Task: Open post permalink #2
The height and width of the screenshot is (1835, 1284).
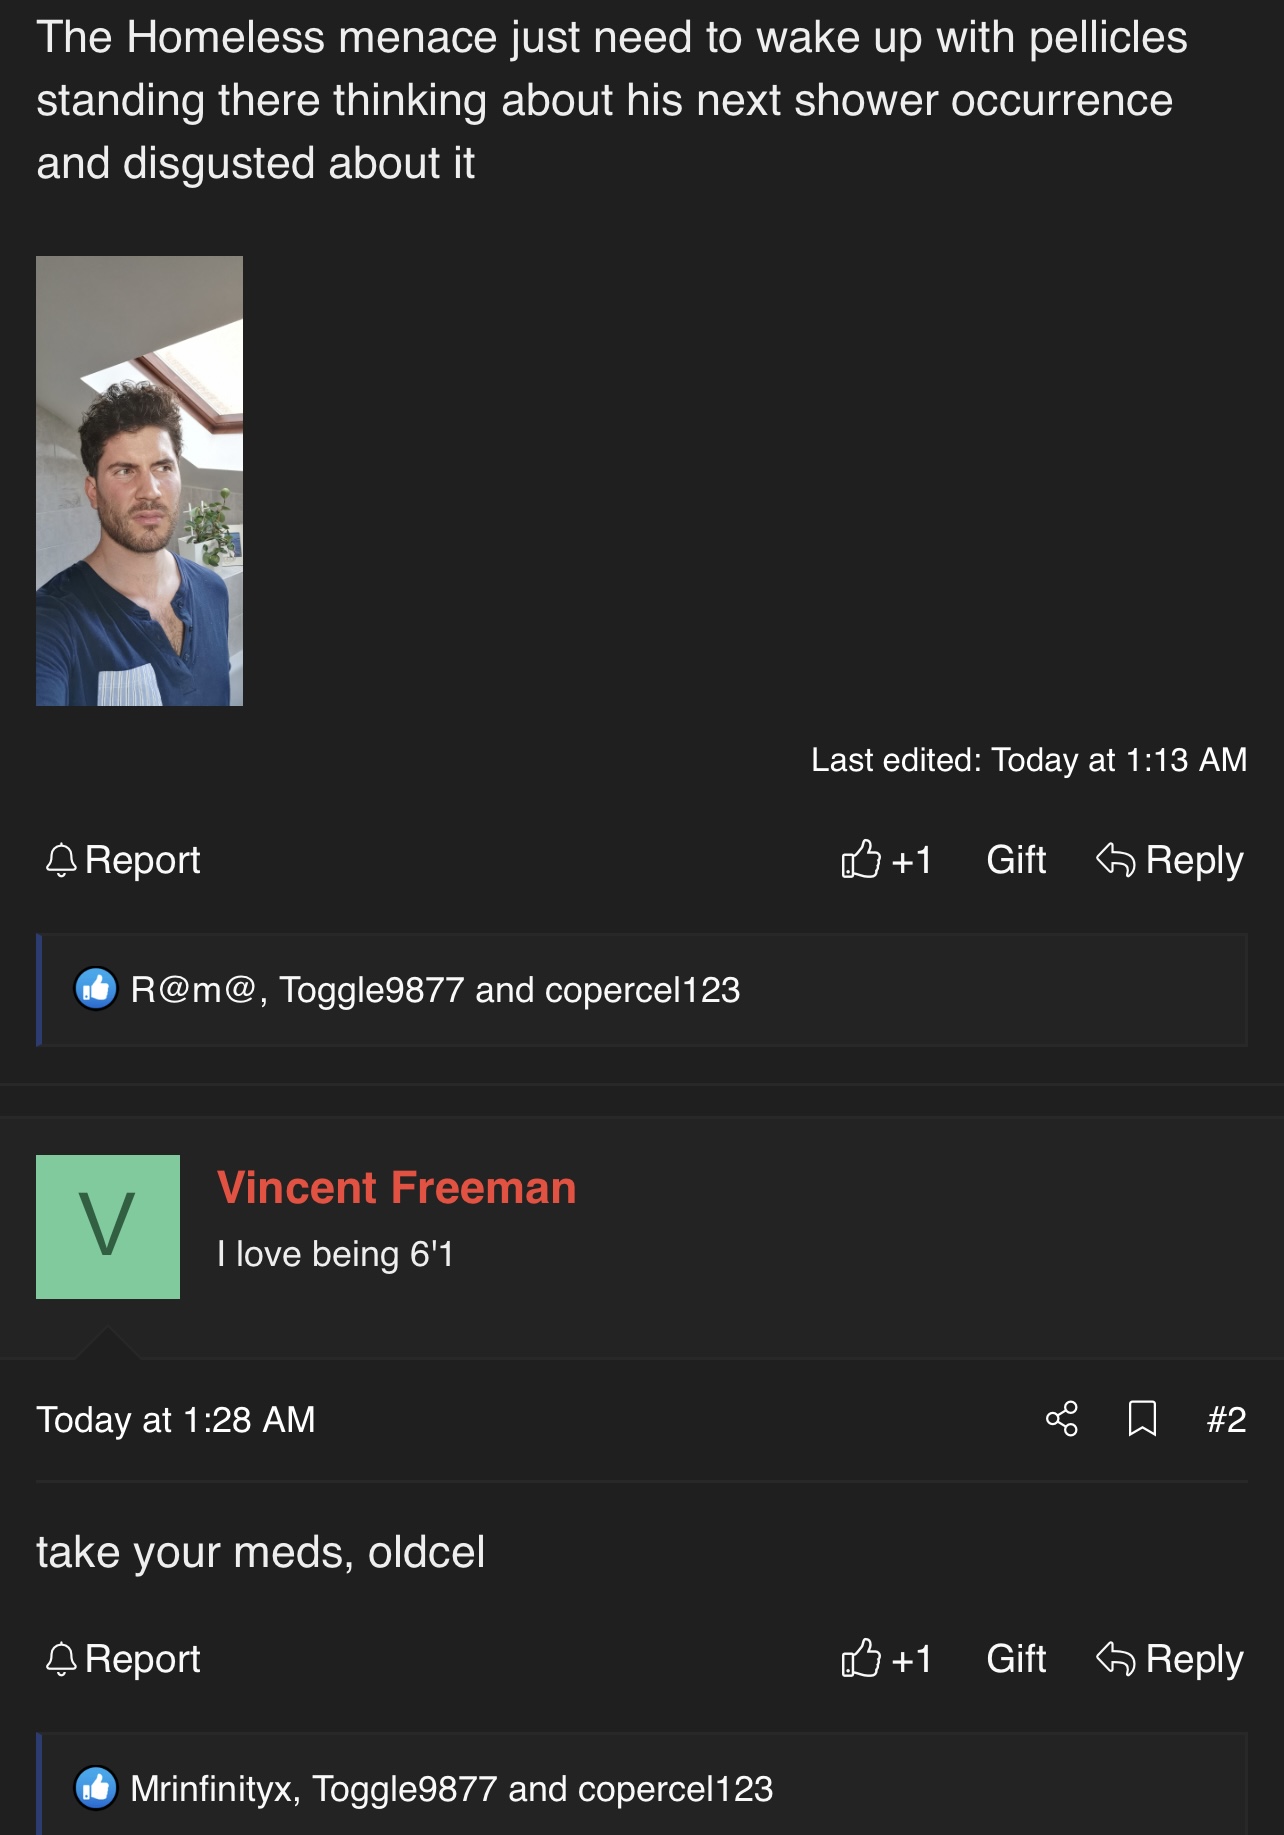Action: pyautogui.click(x=1226, y=1419)
